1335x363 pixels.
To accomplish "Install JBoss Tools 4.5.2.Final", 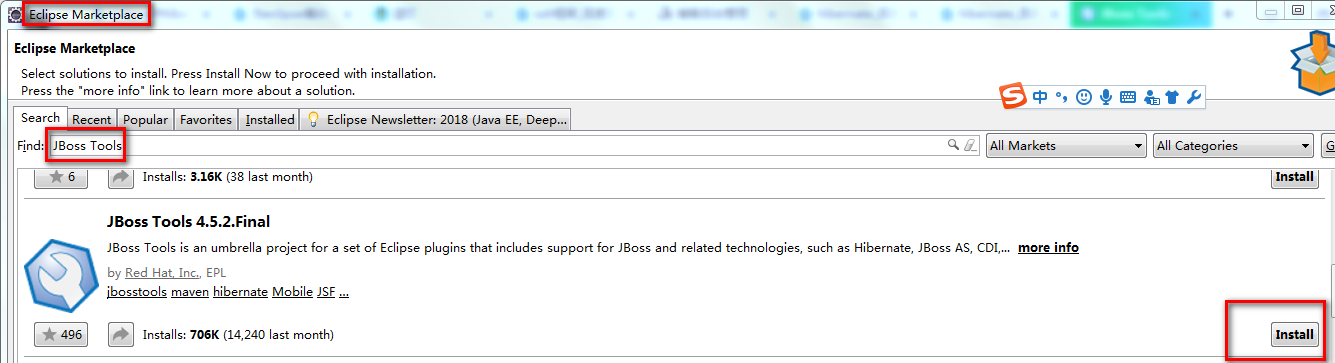I will point(1294,335).
